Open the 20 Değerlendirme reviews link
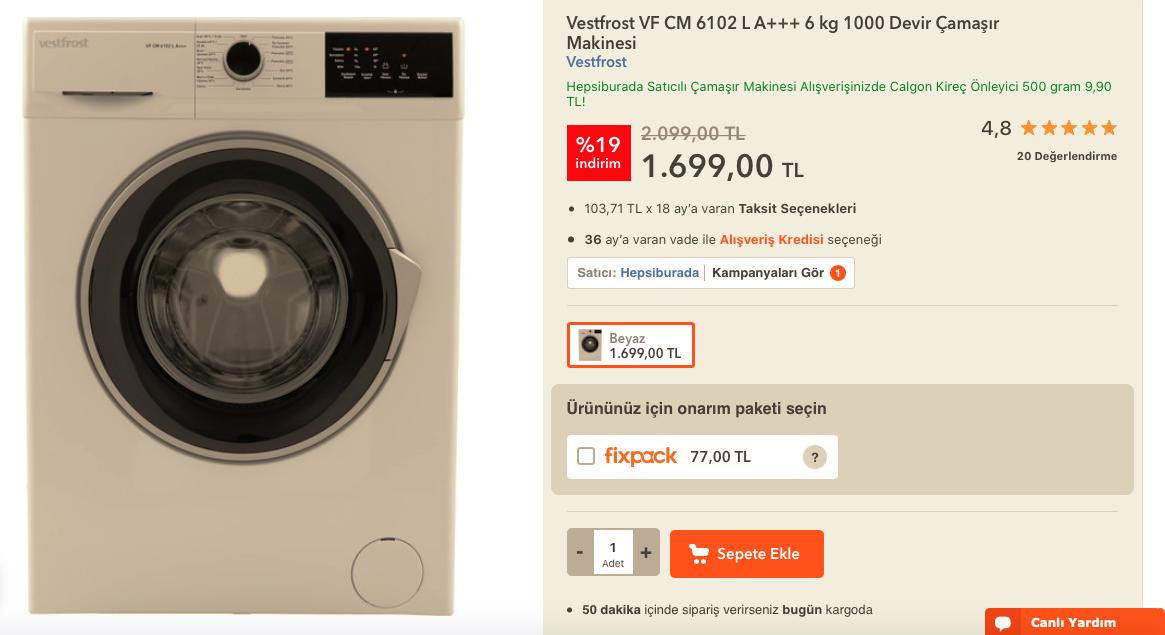 [1066, 156]
